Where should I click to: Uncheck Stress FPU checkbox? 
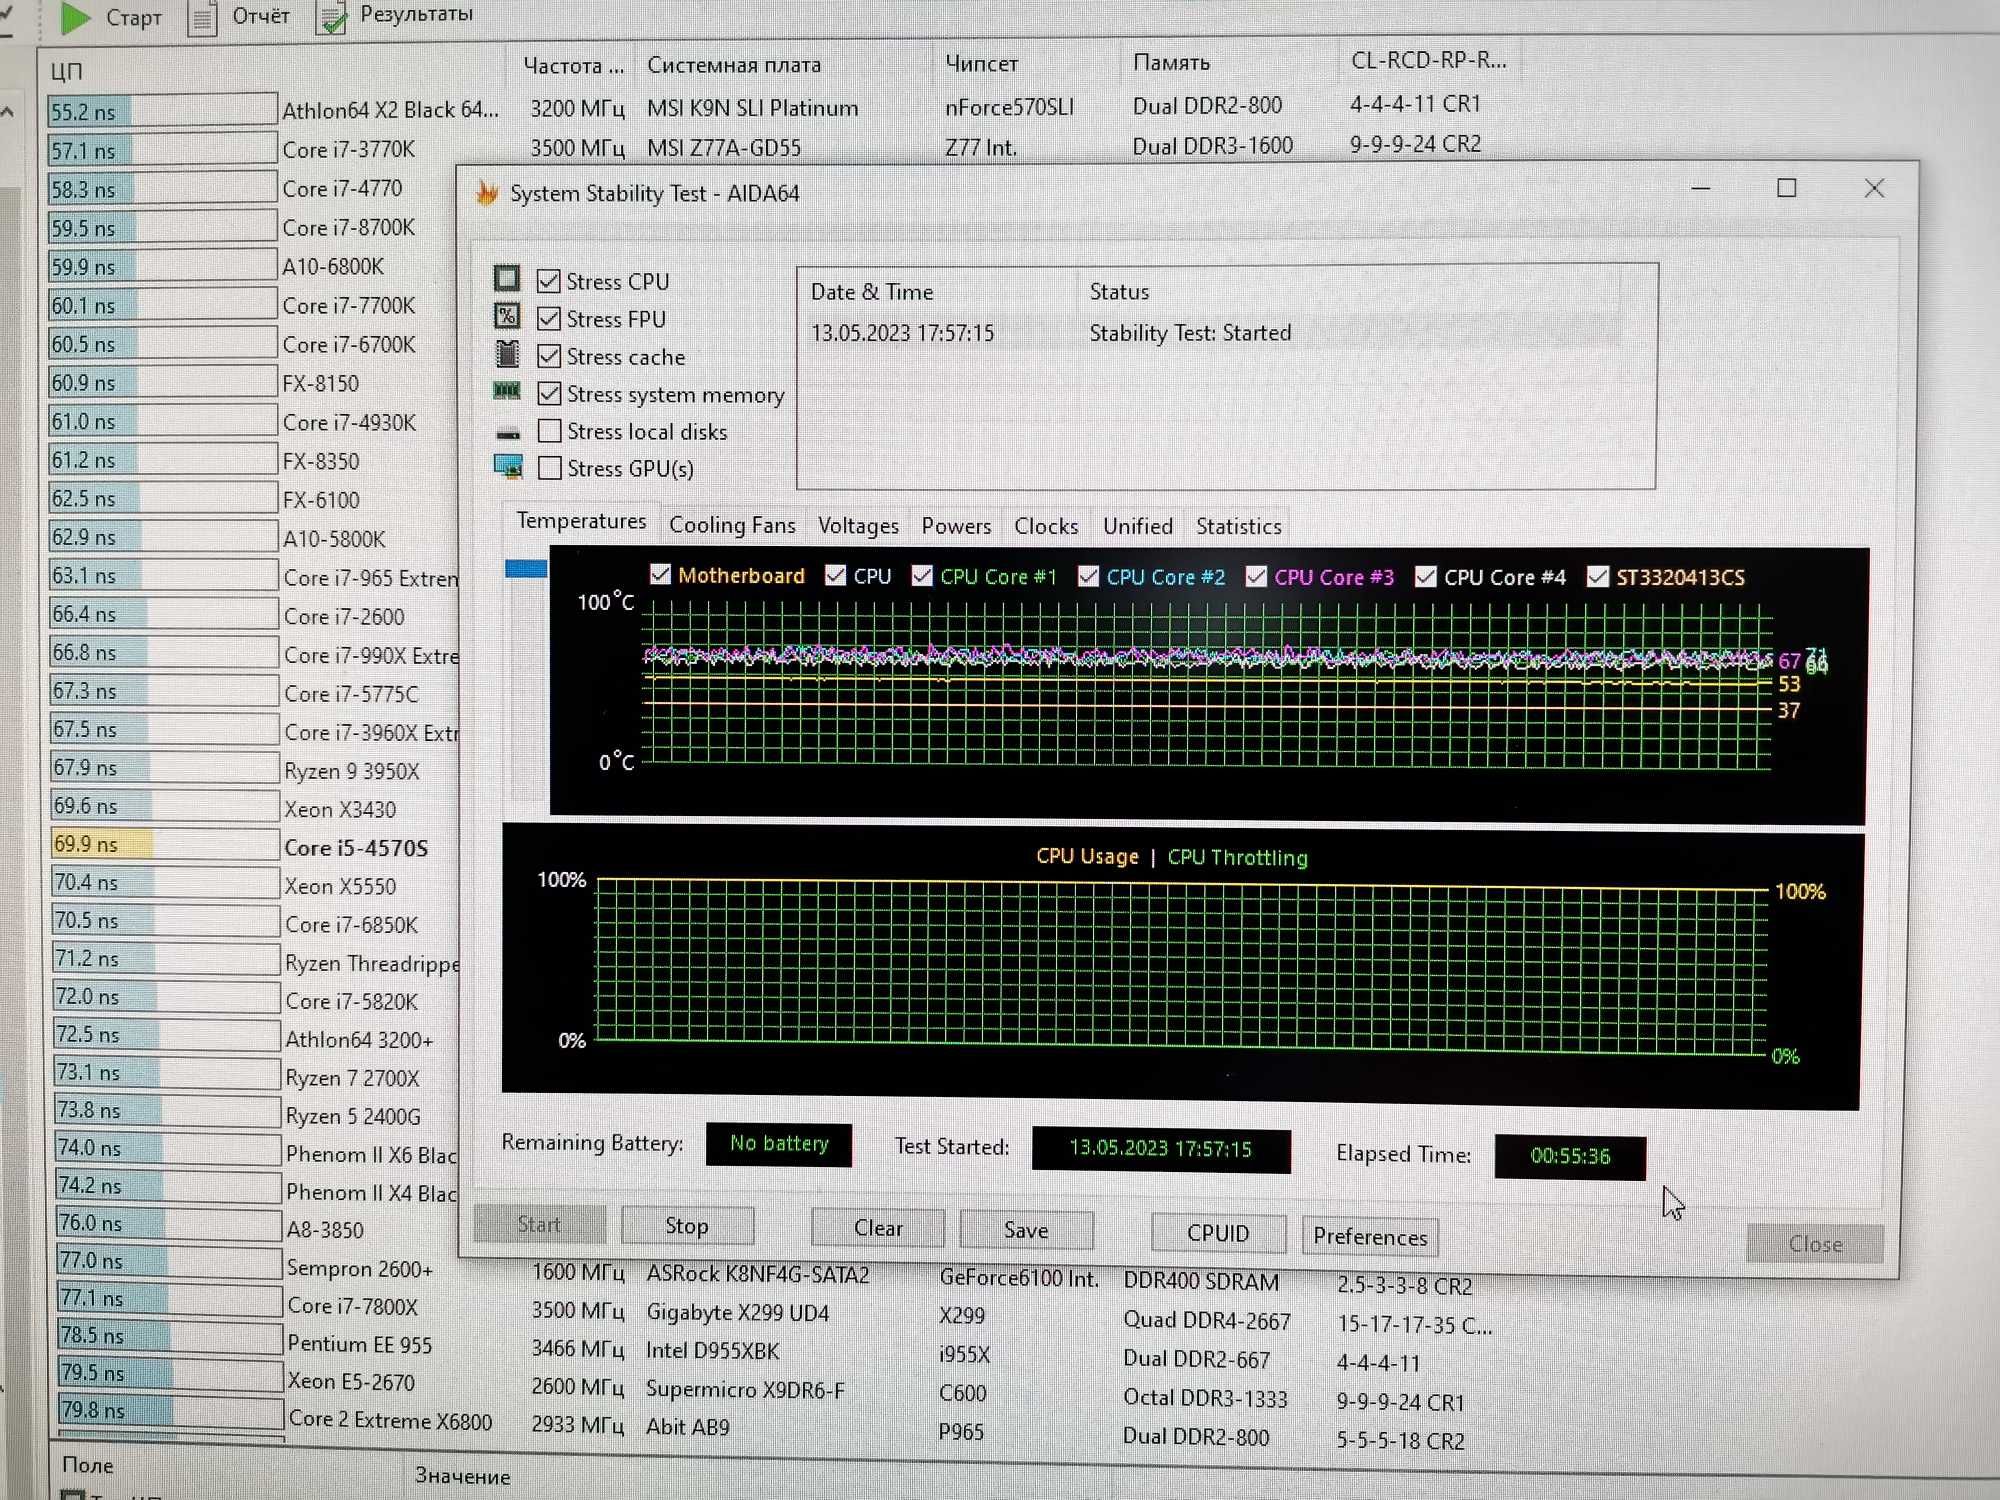coord(548,319)
